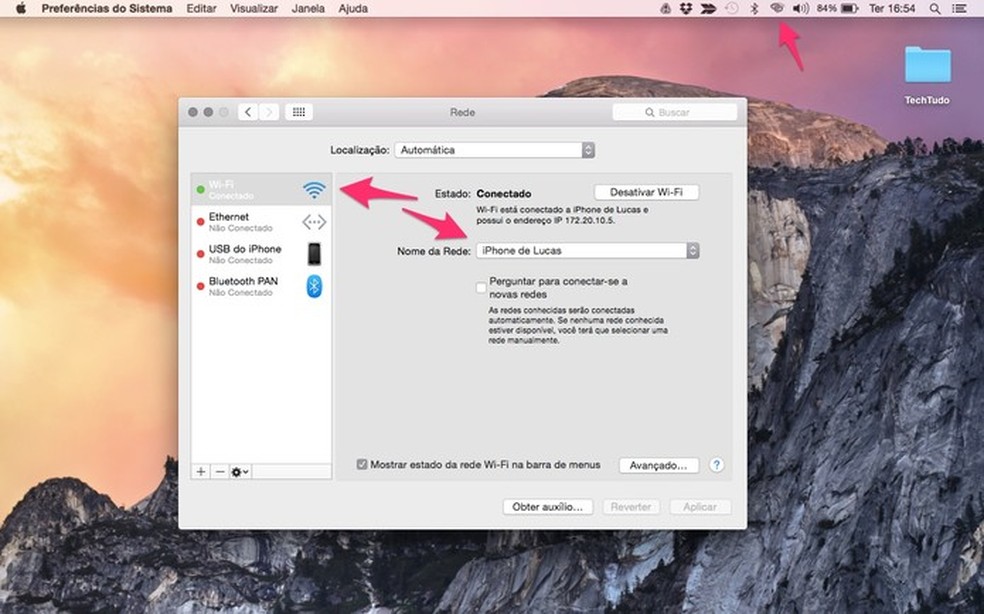Viewport: 984px width, 614px height.
Task: Click the clock 'Ter 16:54'
Action: [x=892, y=9]
